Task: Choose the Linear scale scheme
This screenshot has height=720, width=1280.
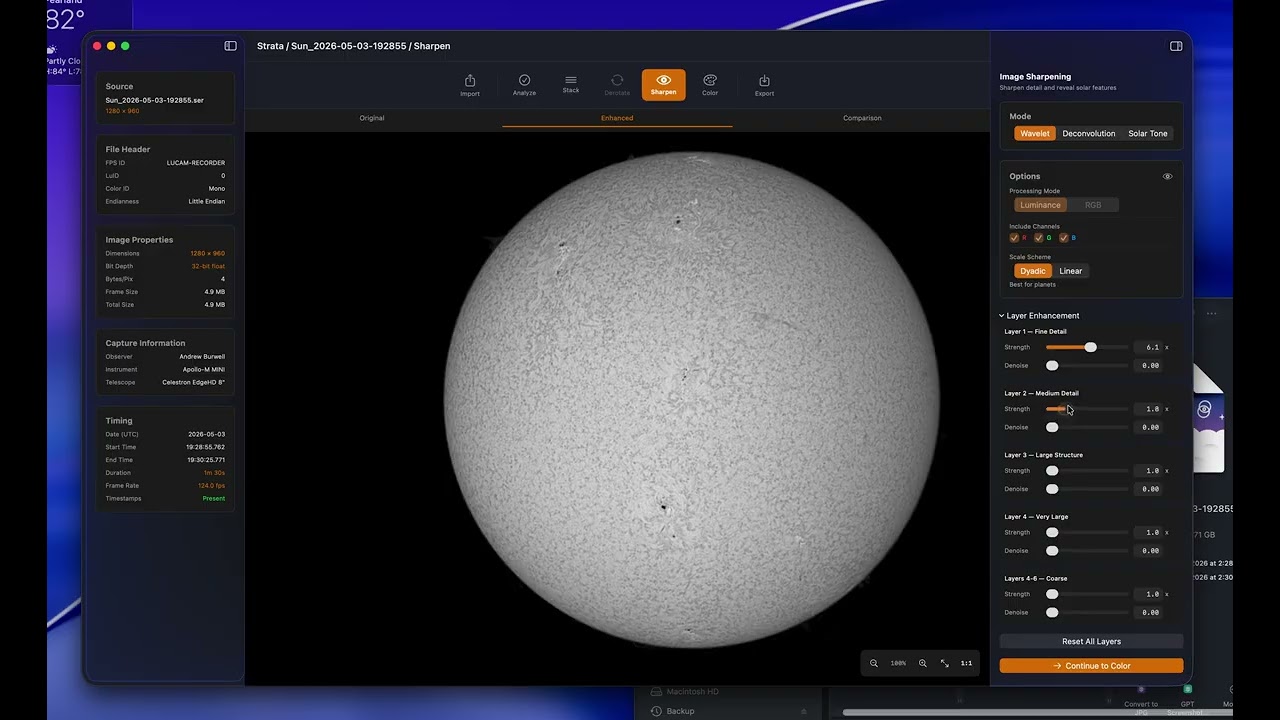Action: (x=1071, y=271)
